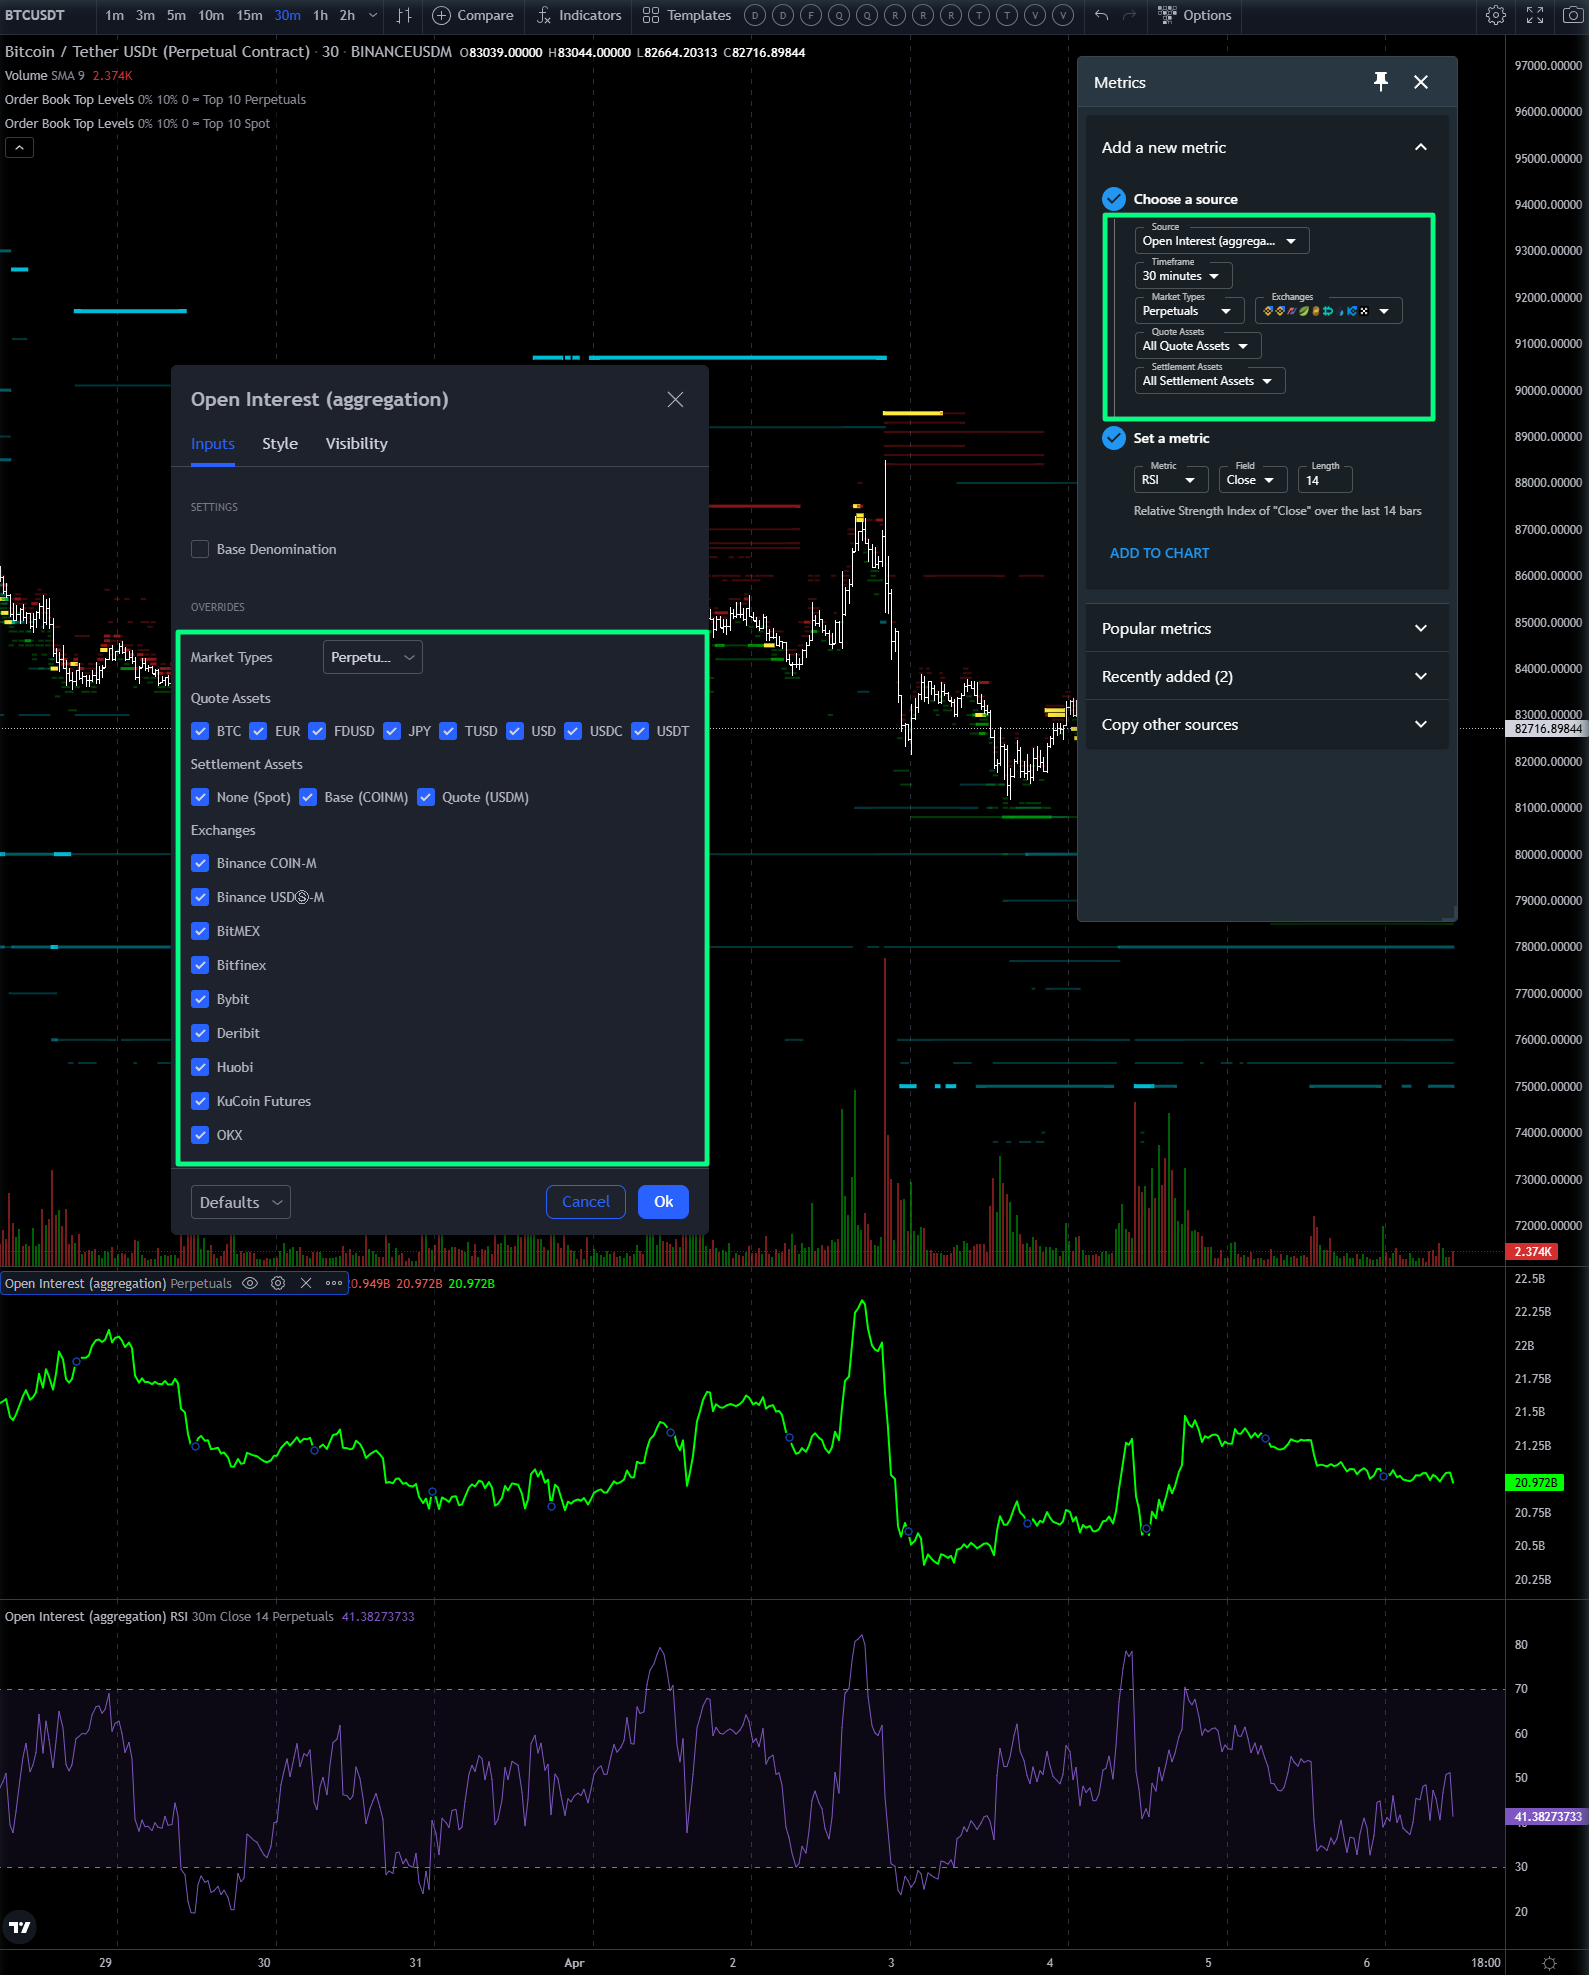Click the TradingView logo at the bottom left
This screenshot has width=1589, height=1975.
pos(19,1927)
